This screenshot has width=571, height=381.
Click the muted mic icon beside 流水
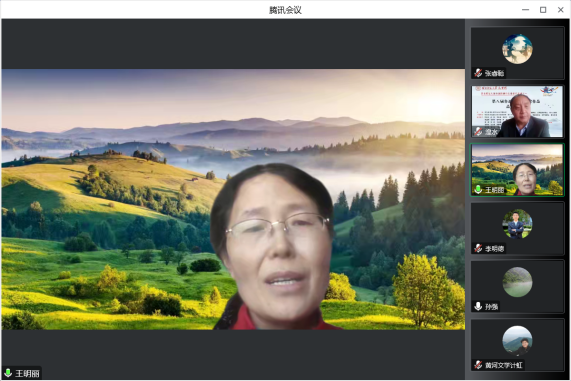coord(478,131)
